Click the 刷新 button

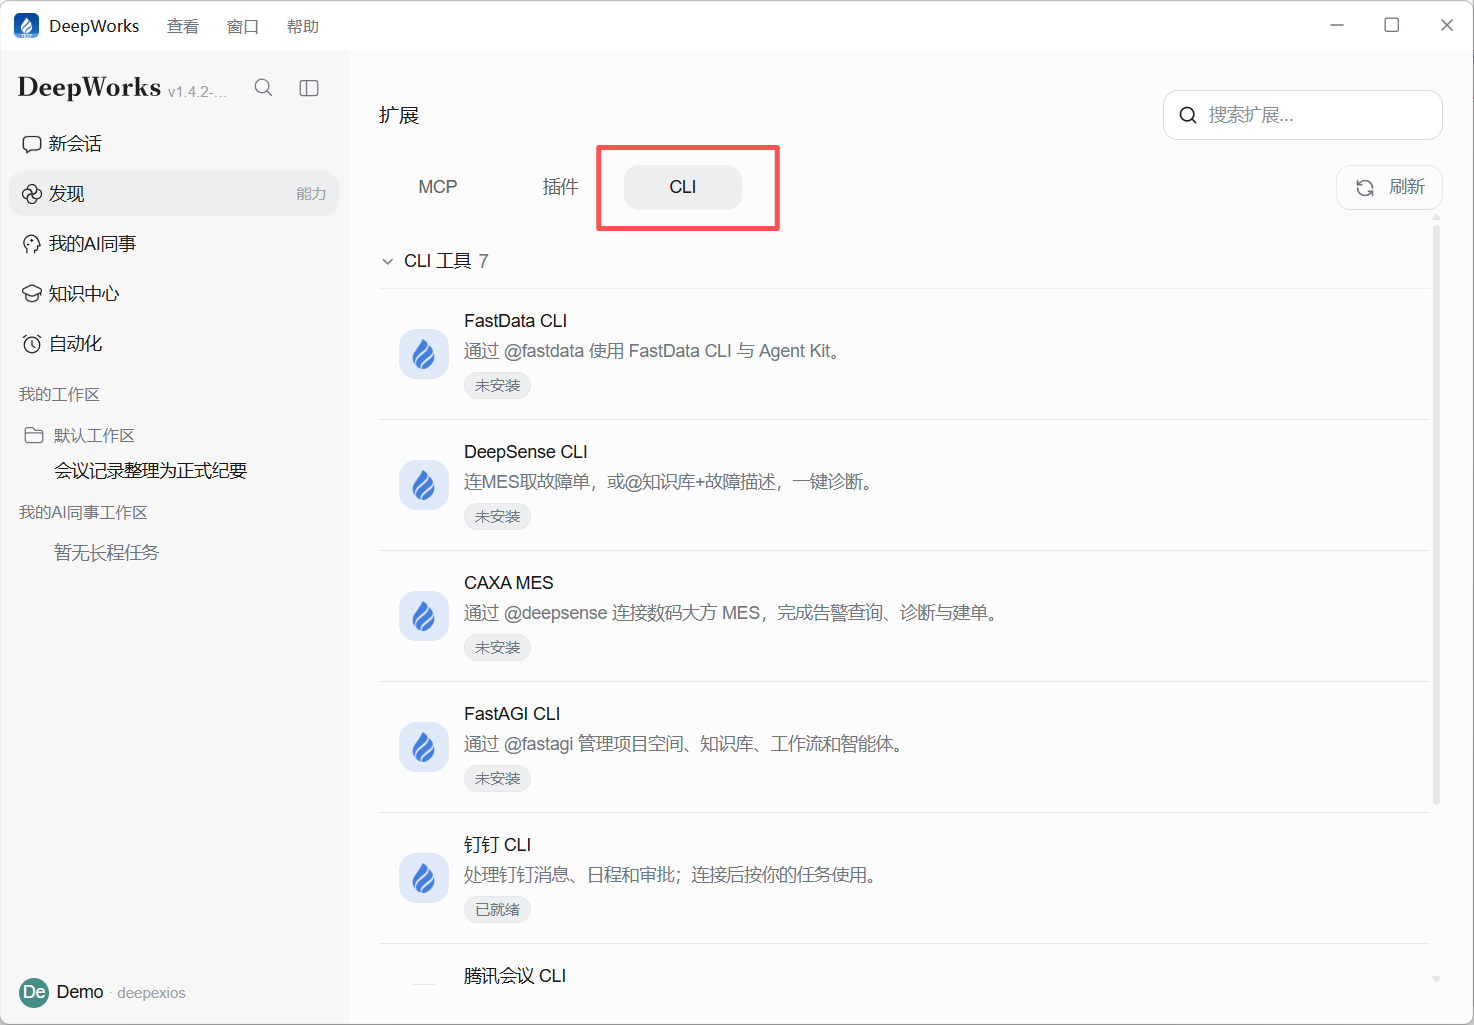tap(1389, 187)
